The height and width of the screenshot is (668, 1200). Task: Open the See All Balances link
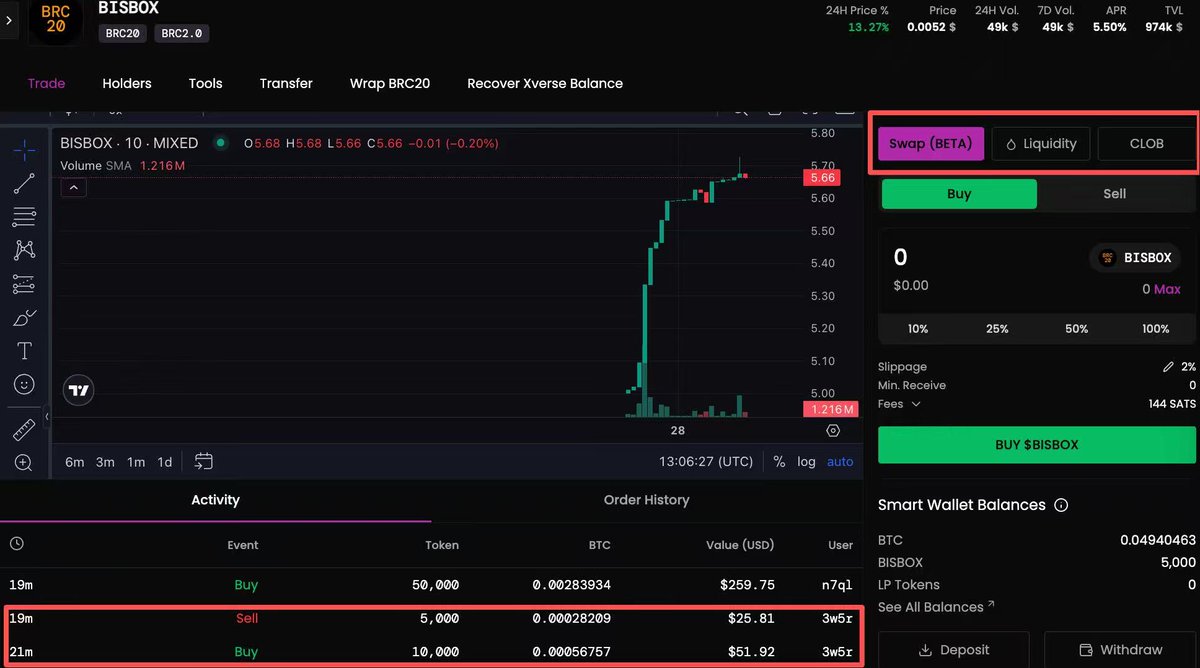click(936, 607)
